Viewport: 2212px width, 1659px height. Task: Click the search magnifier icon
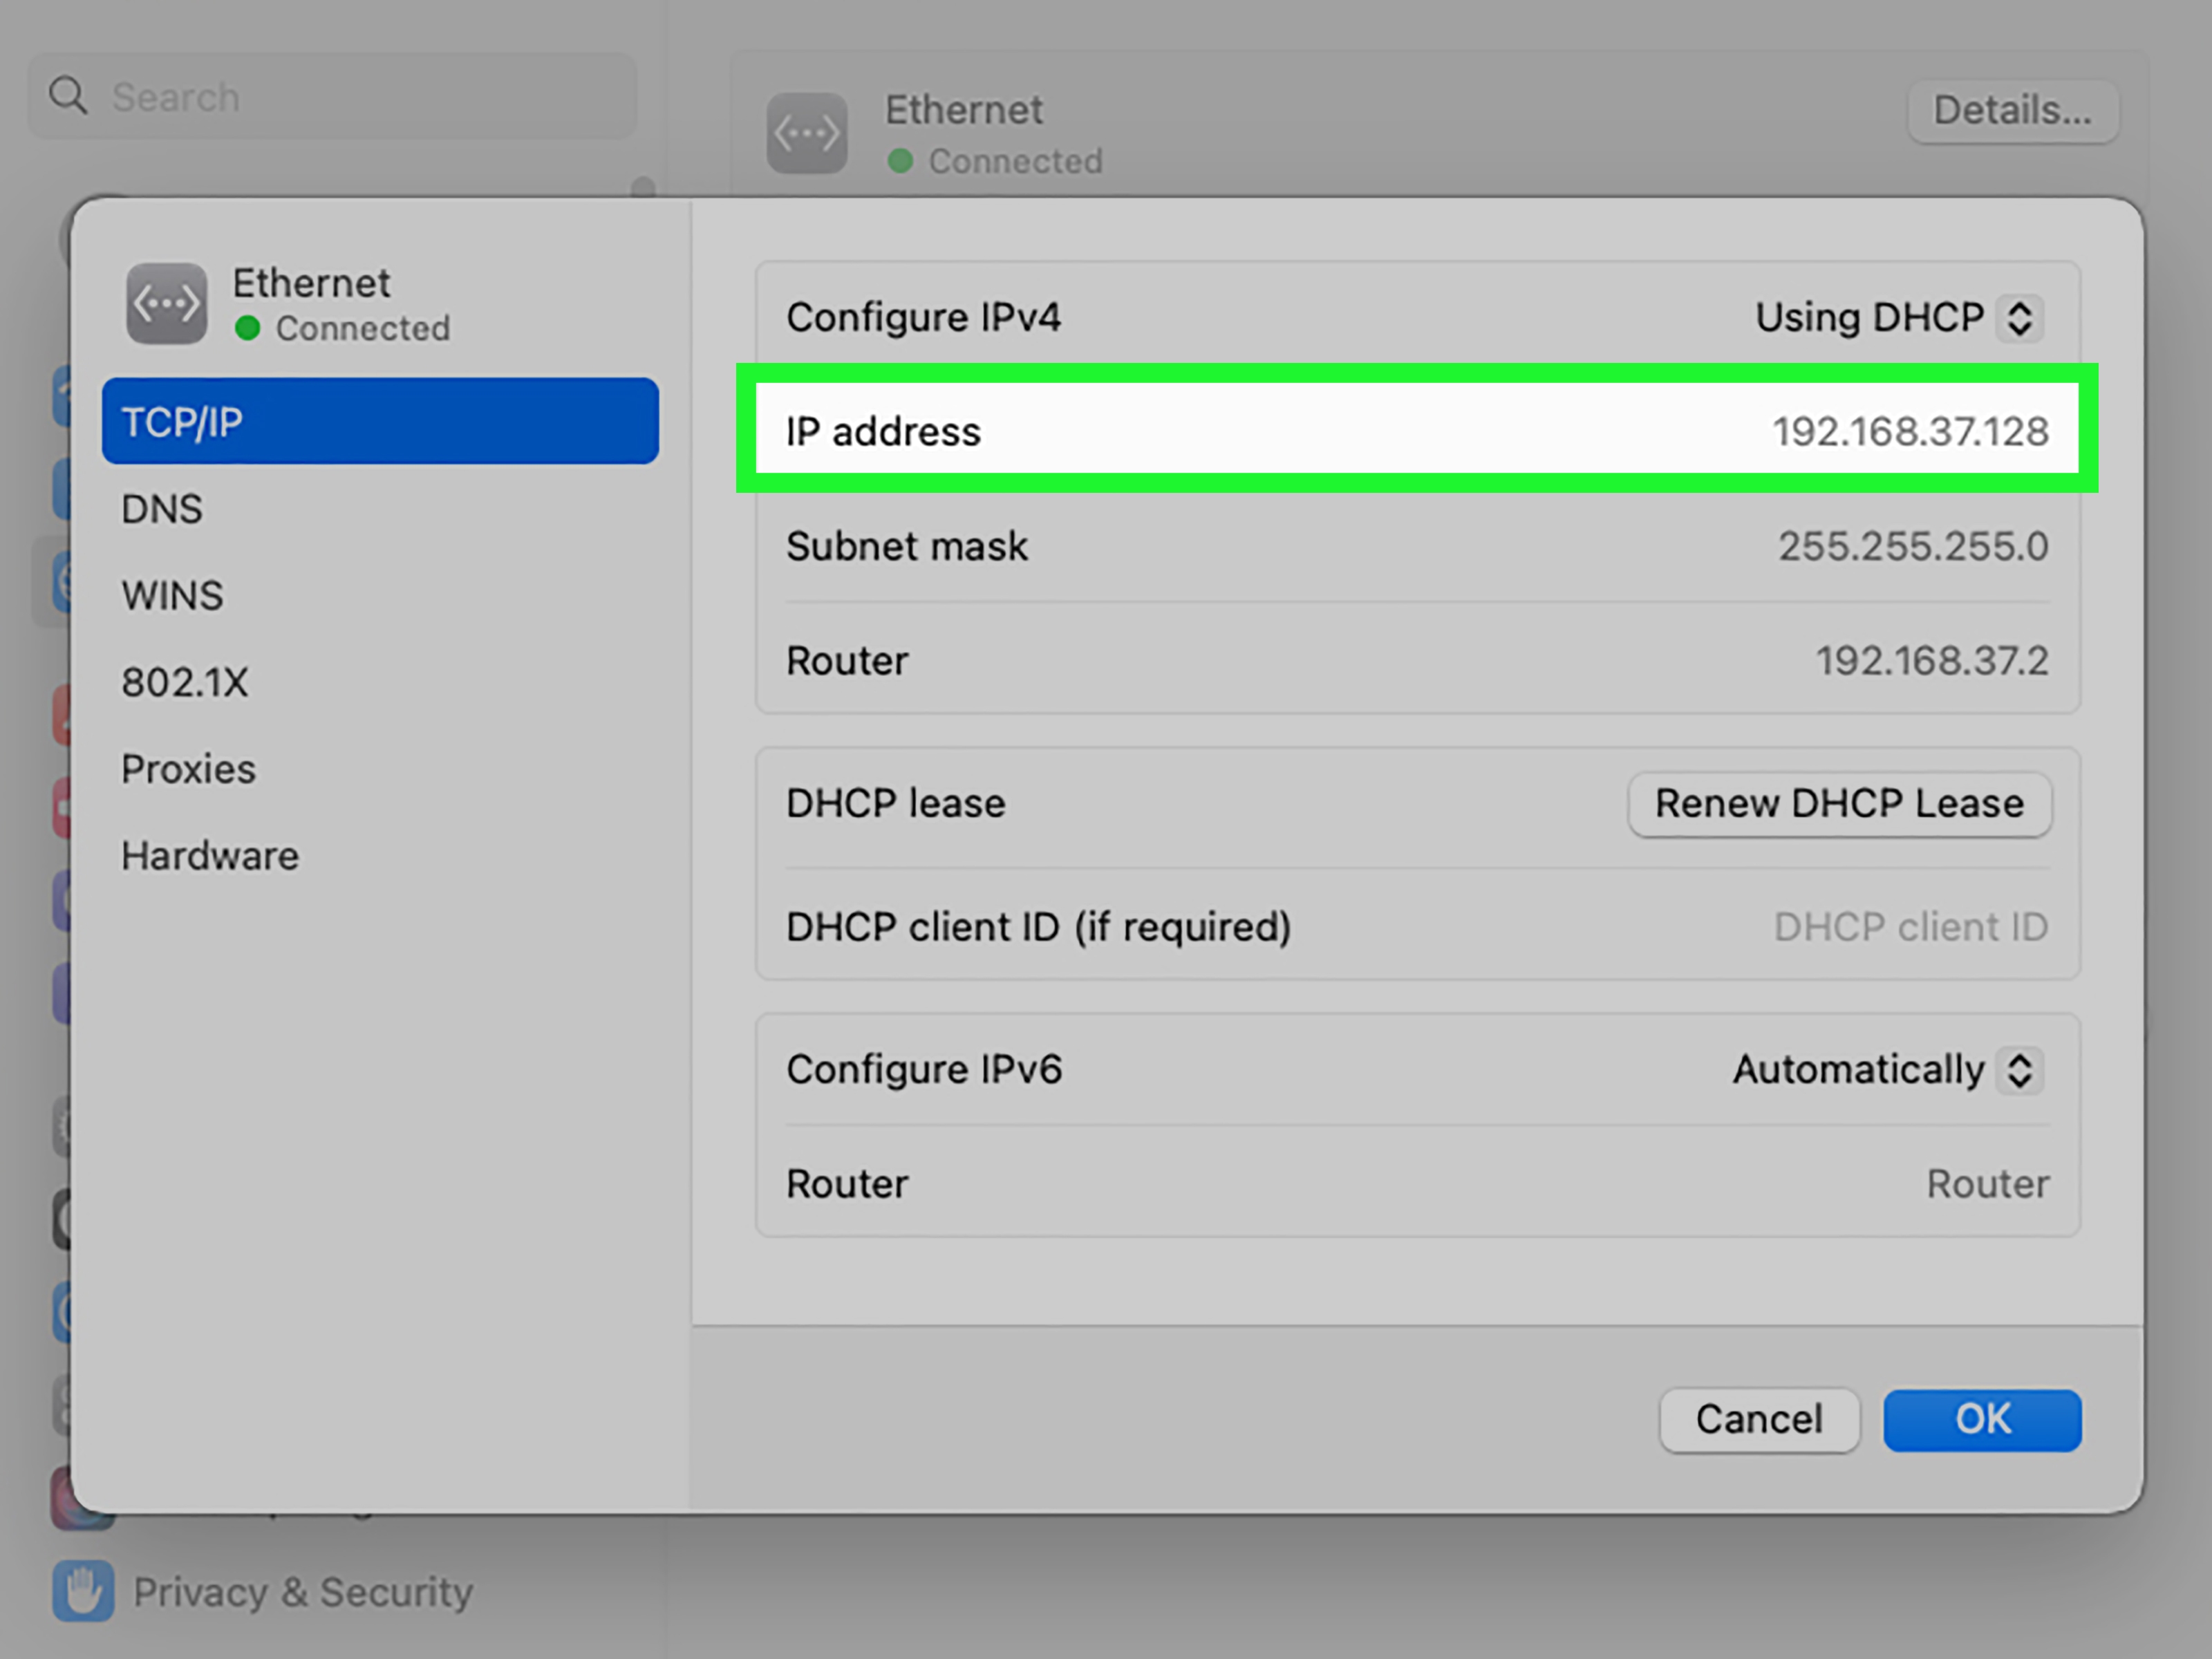tap(68, 97)
